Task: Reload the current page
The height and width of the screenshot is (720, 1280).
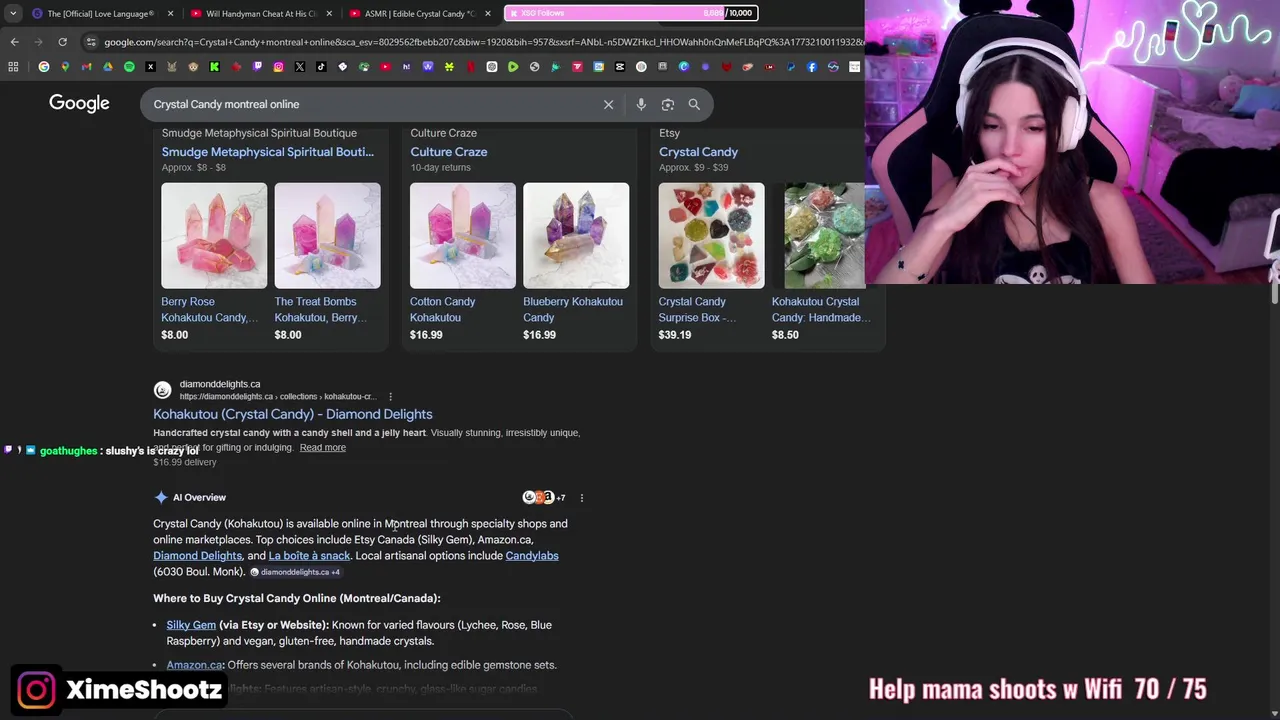Action: point(62,42)
